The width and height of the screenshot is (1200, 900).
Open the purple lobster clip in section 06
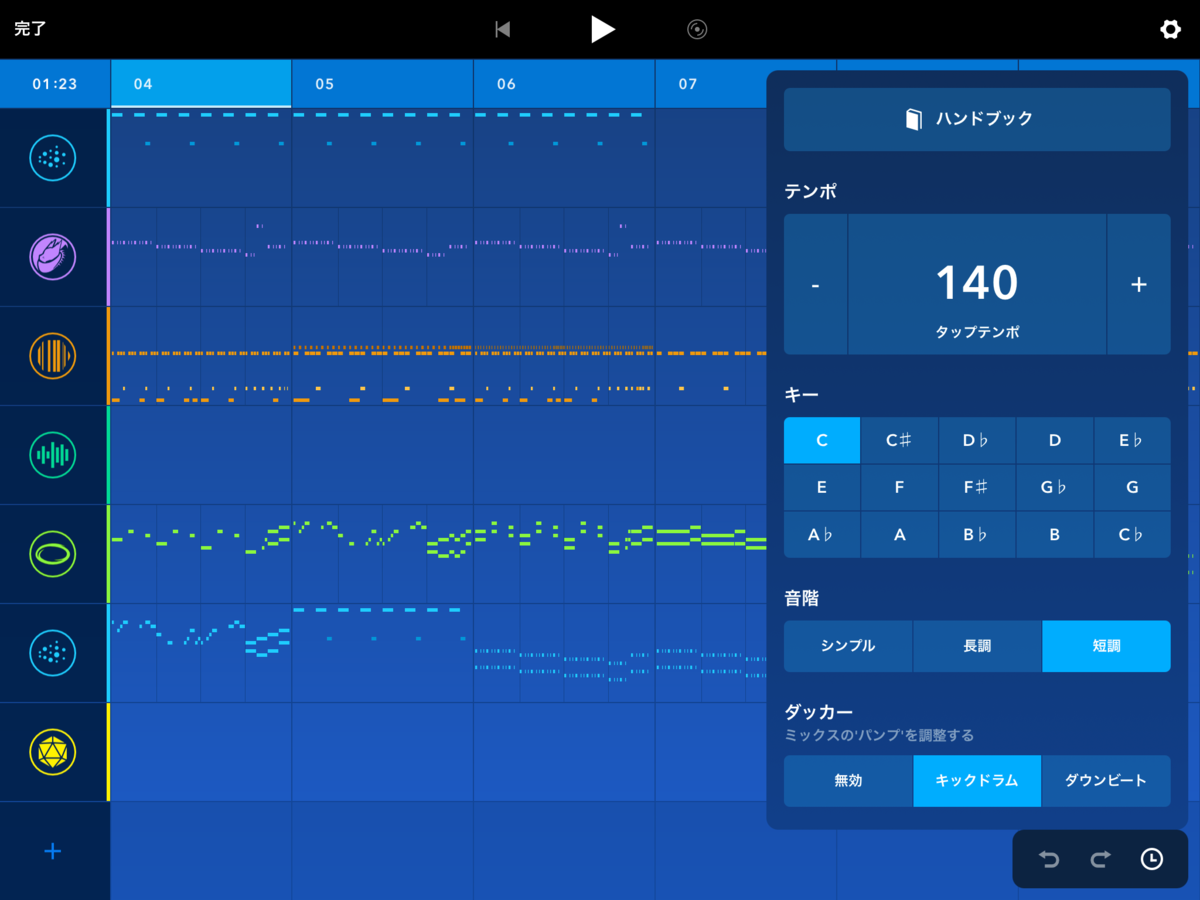564,256
